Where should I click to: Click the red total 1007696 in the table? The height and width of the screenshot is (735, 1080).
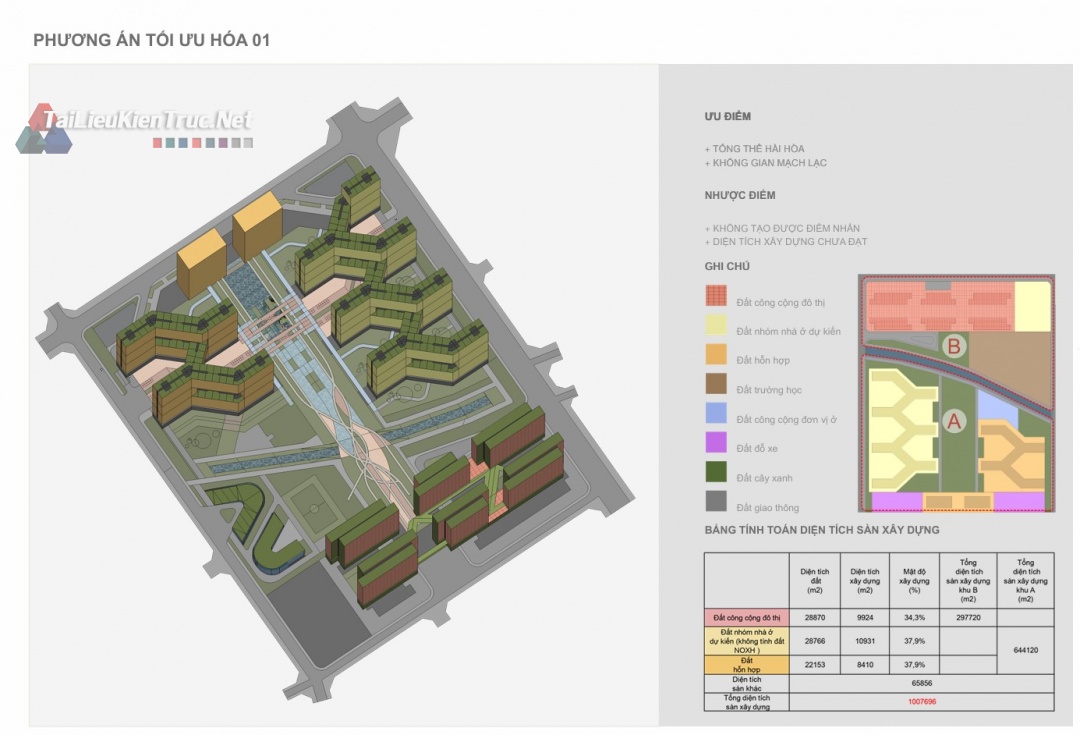pyautogui.click(x=922, y=701)
